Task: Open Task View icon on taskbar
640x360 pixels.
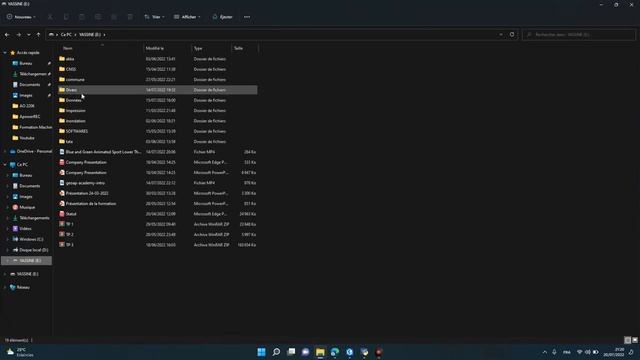Action: [291, 352]
